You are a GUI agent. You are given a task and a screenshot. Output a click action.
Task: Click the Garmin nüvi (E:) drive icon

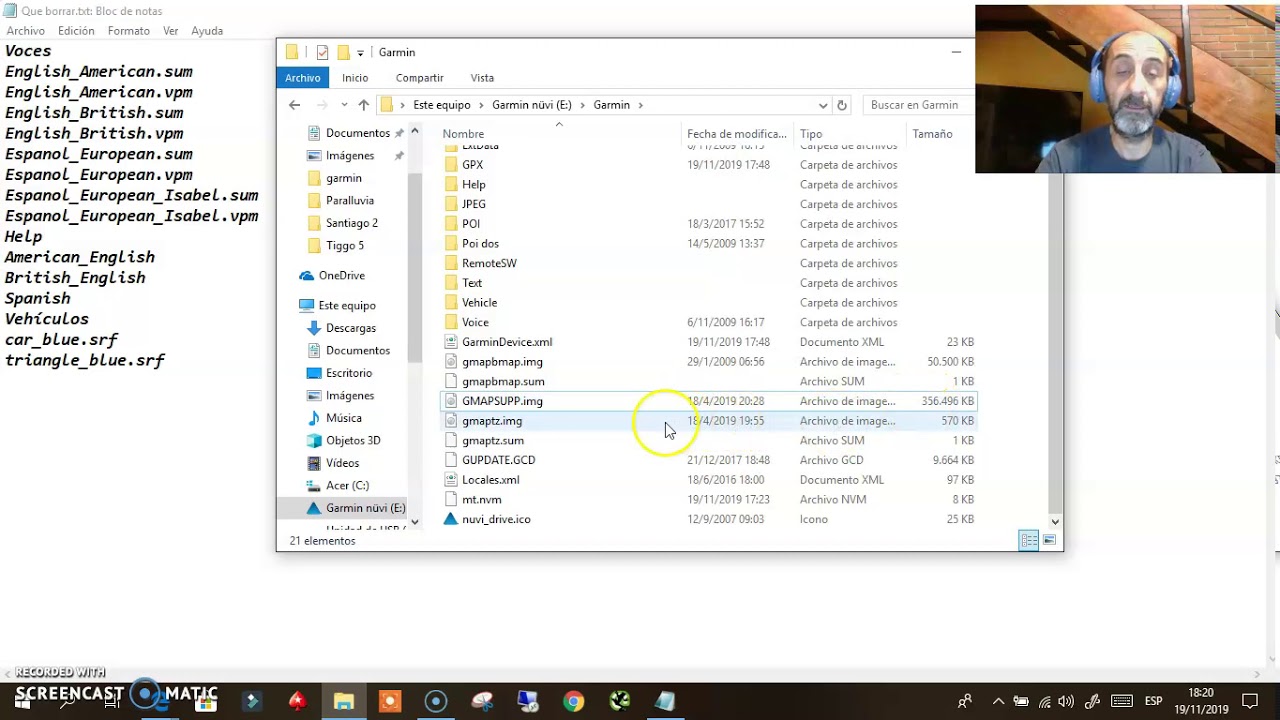pyautogui.click(x=314, y=508)
